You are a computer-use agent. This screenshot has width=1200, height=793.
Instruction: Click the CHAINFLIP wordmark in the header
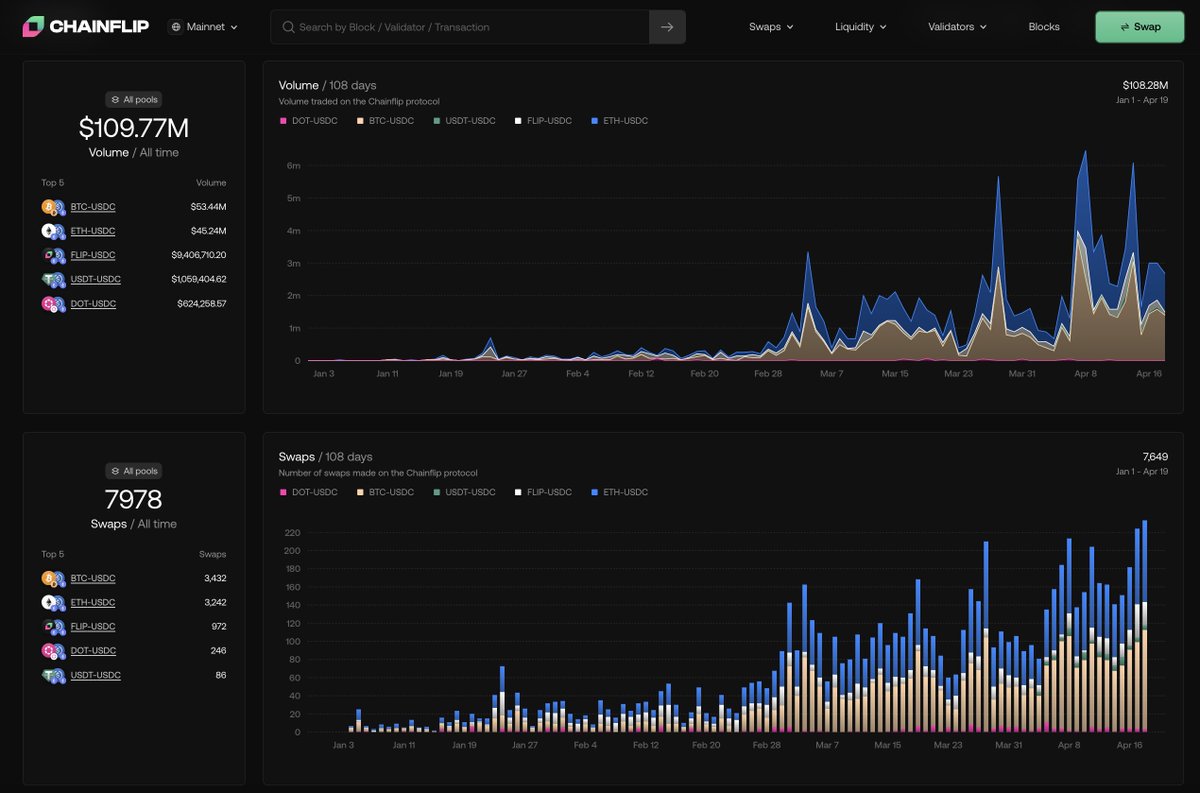point(99,27)
